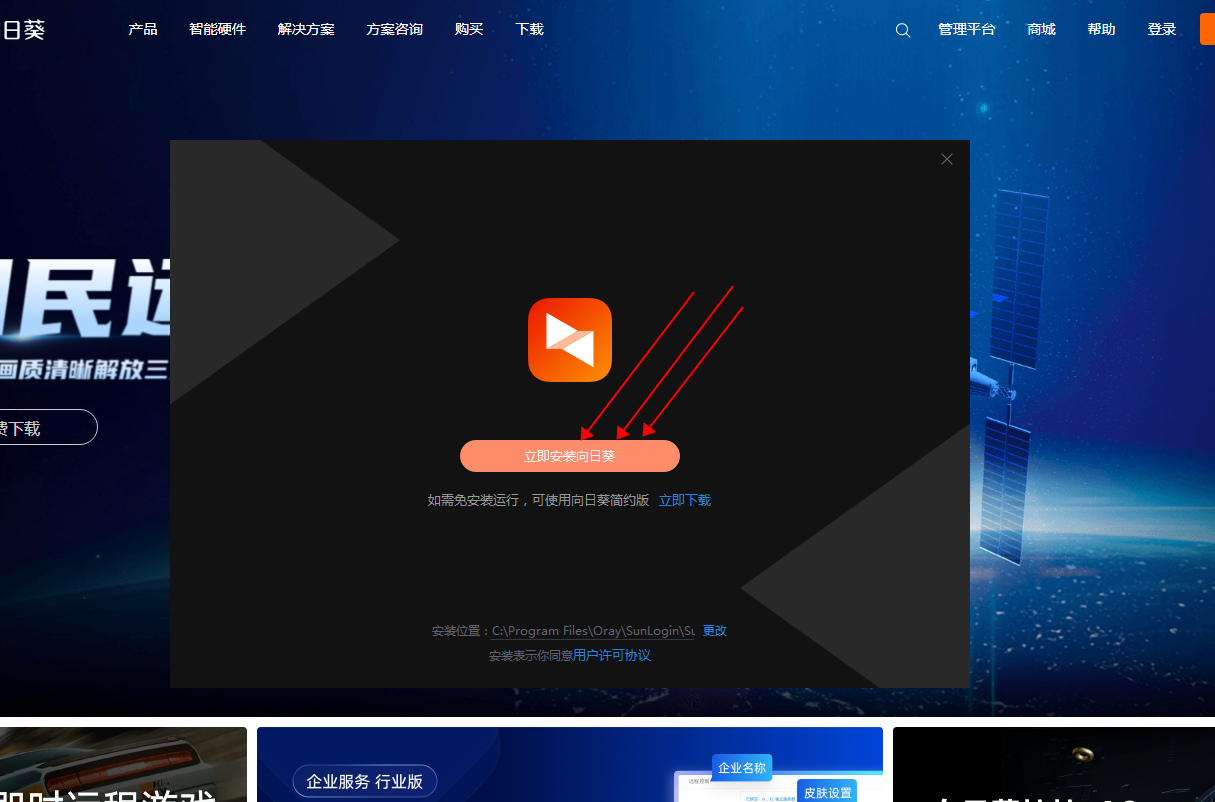Click the 企业名称 tag on the card
This screenshot has width=1215, height=802.
coord(742,768)
